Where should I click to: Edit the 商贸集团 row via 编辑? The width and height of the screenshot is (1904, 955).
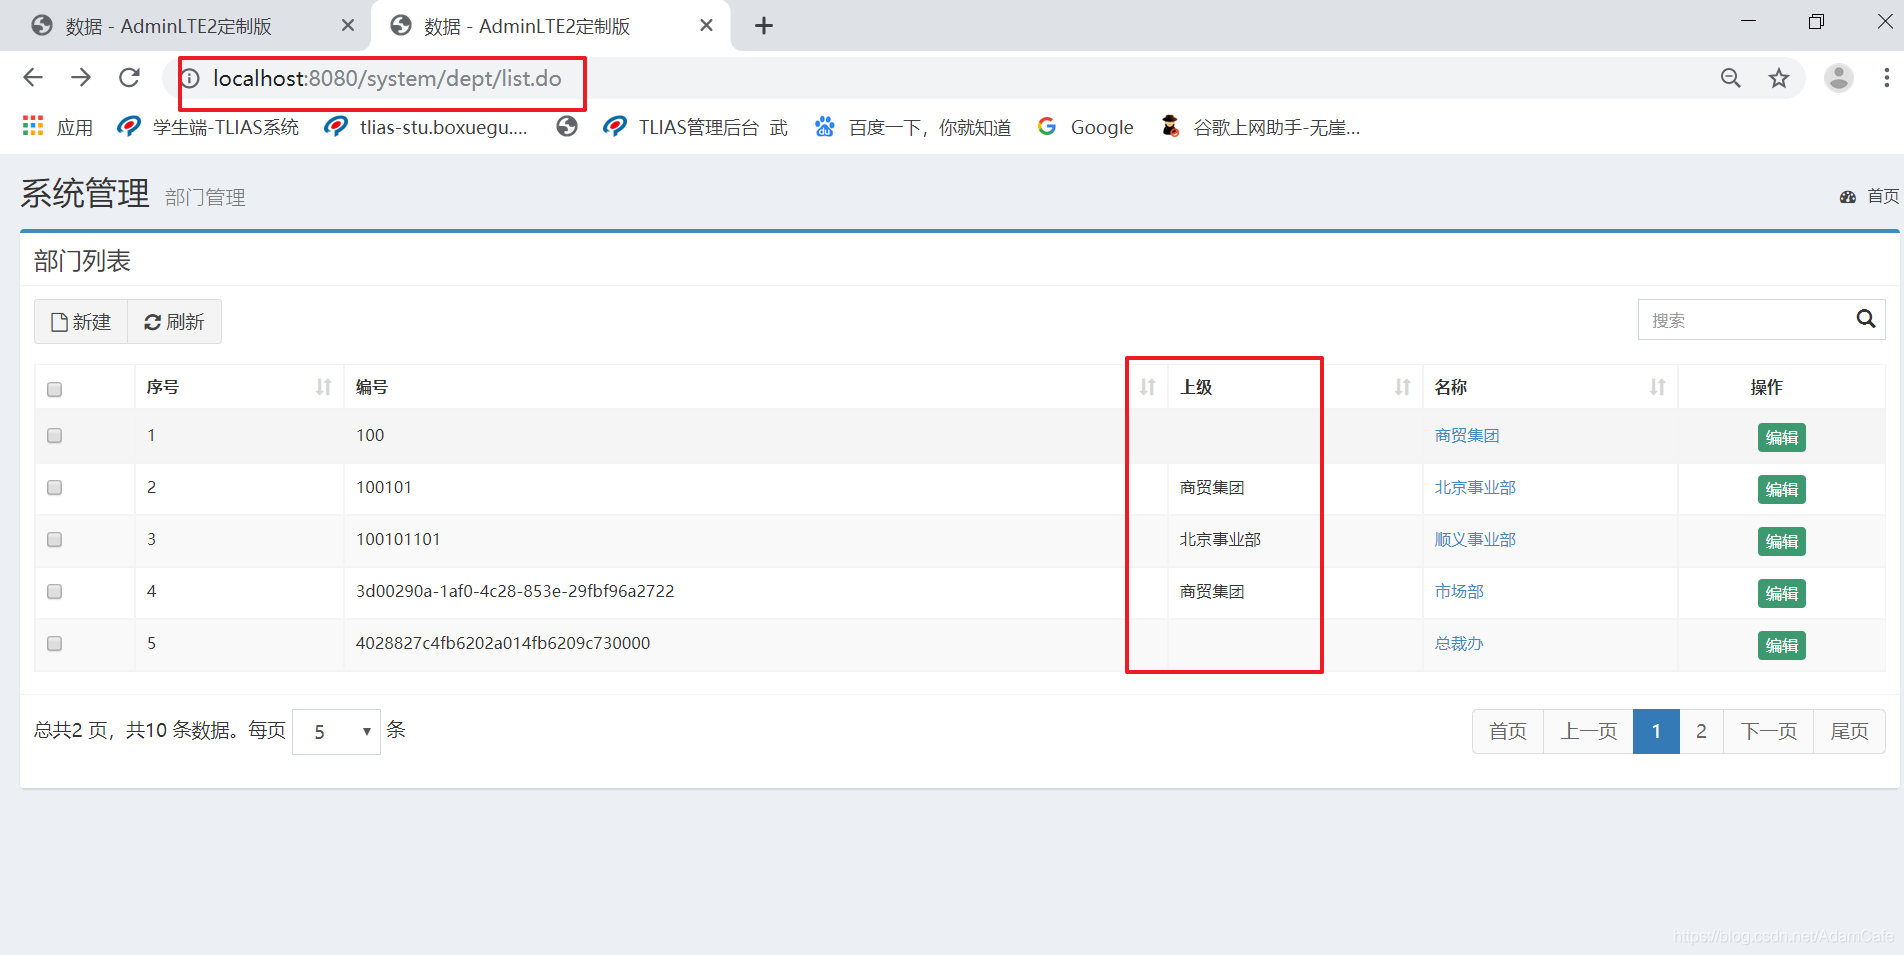[x=1782, y=437]
